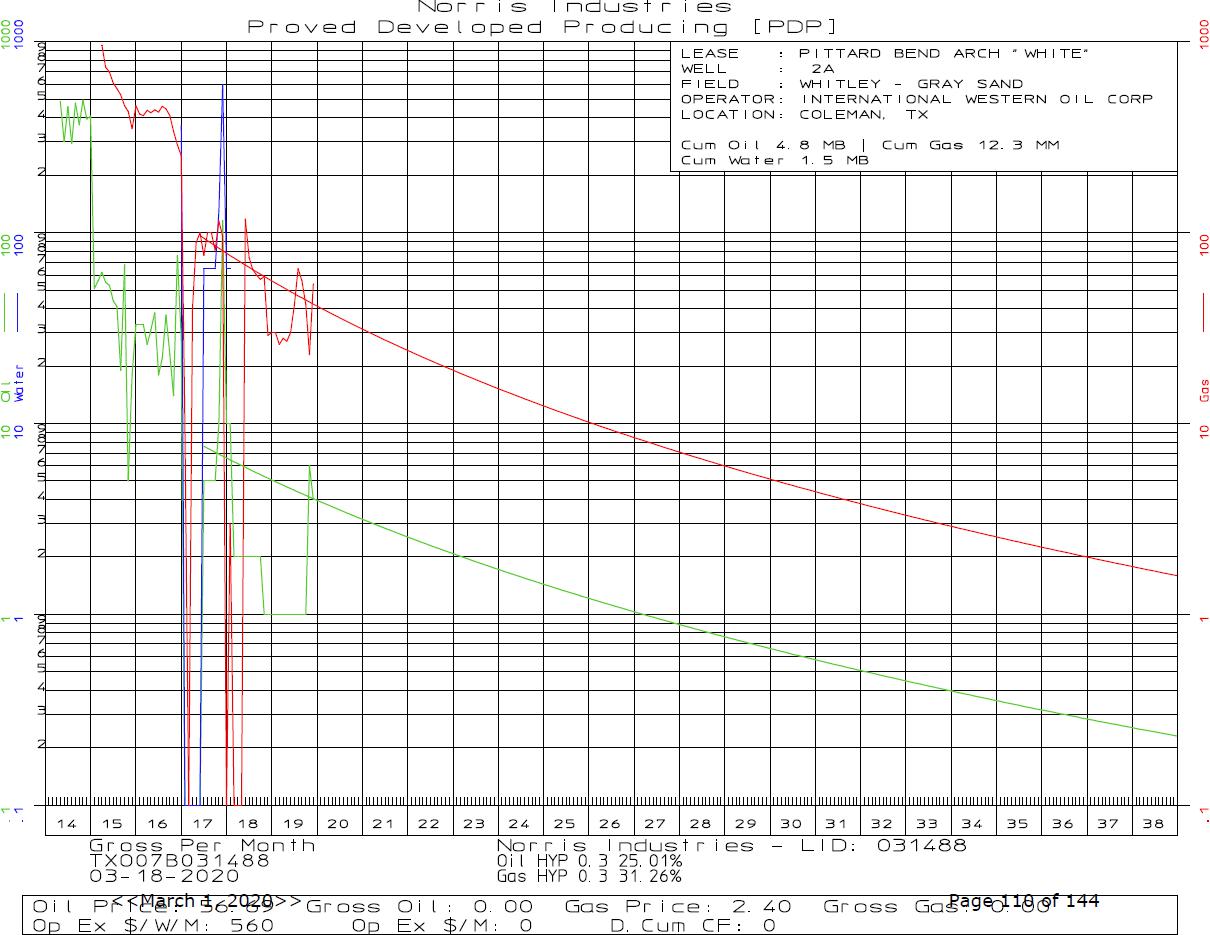This screenshot has width=1210, height=935.
Task: Click the year 27 axis label
Action: (655, 824)
